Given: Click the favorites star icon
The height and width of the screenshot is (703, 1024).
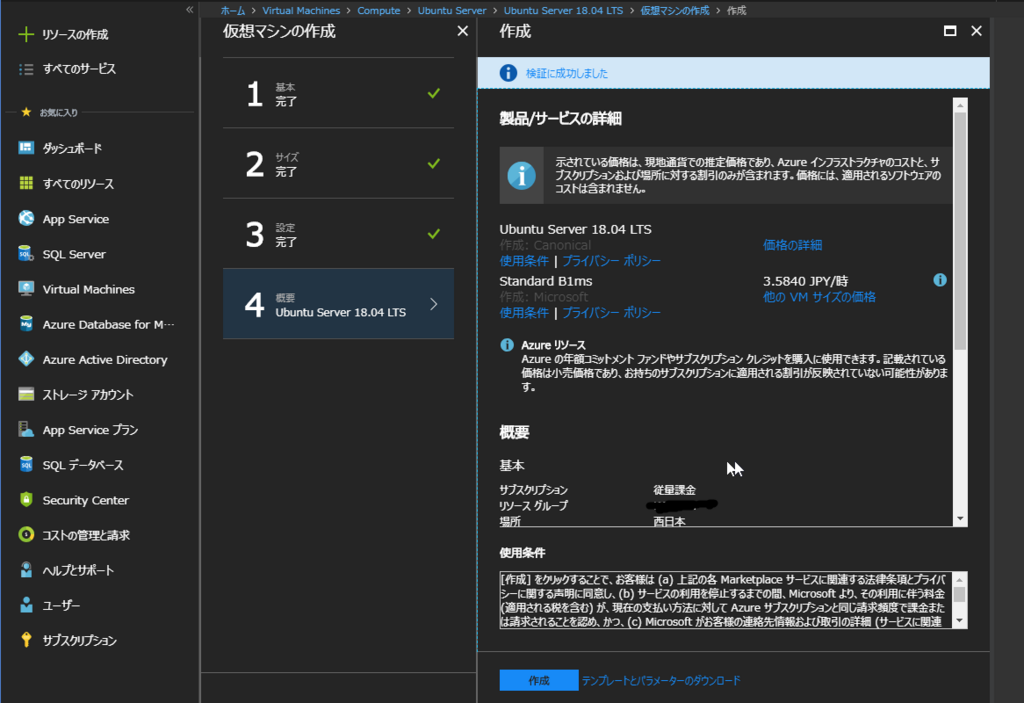Looking at the screenshot, I should (x=25, y=112).
